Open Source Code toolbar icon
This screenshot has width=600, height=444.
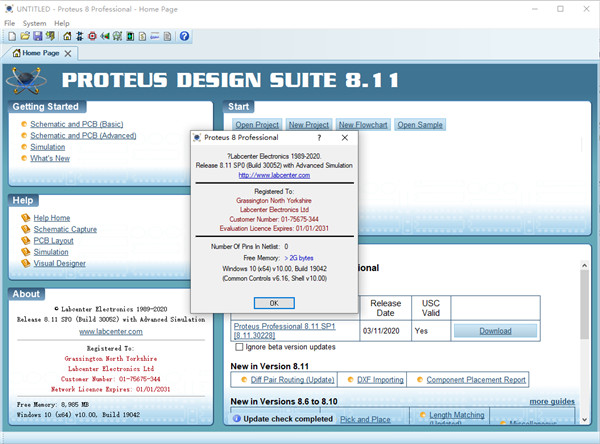[155, 36]
